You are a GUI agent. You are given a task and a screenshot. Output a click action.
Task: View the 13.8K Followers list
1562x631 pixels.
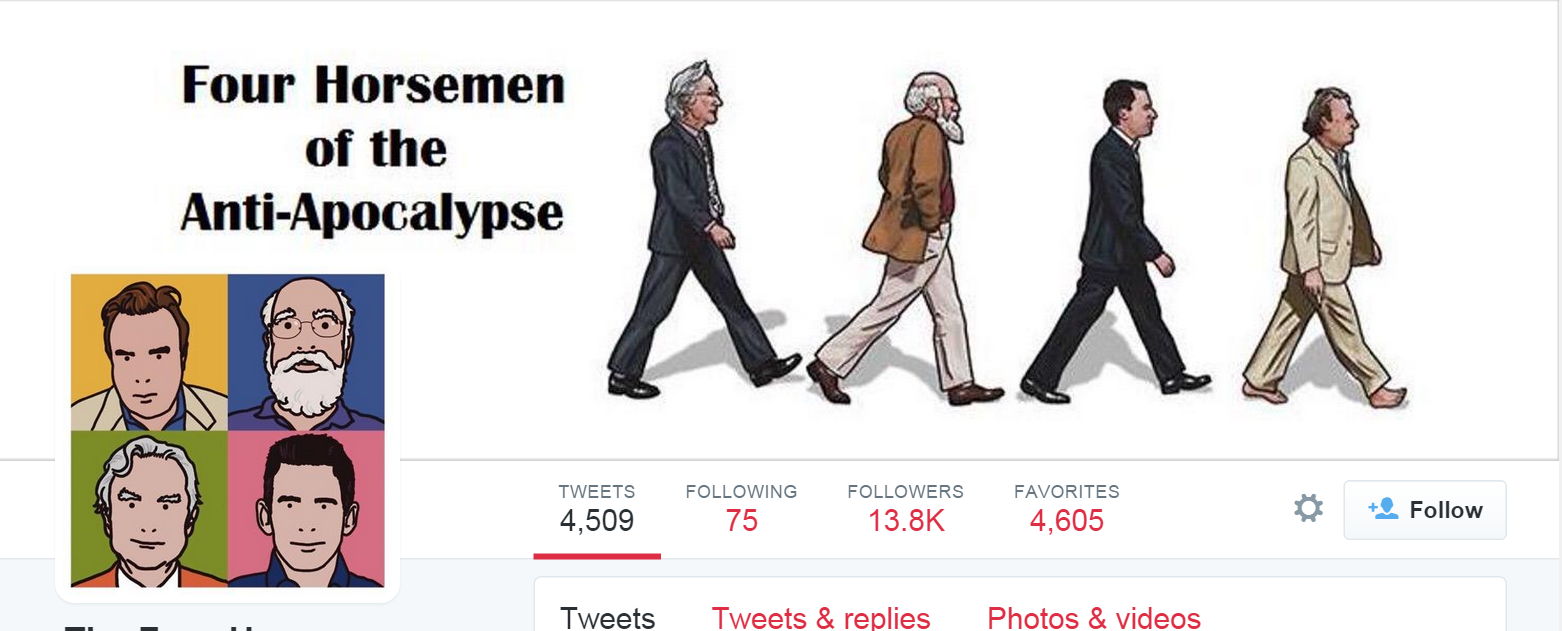[x=905, y=508]
